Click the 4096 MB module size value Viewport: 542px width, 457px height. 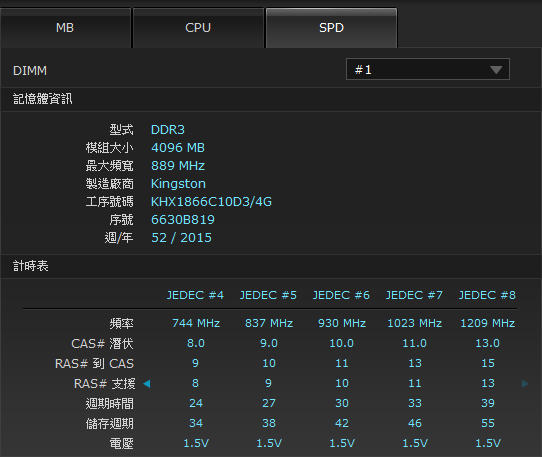coord(178,148)
